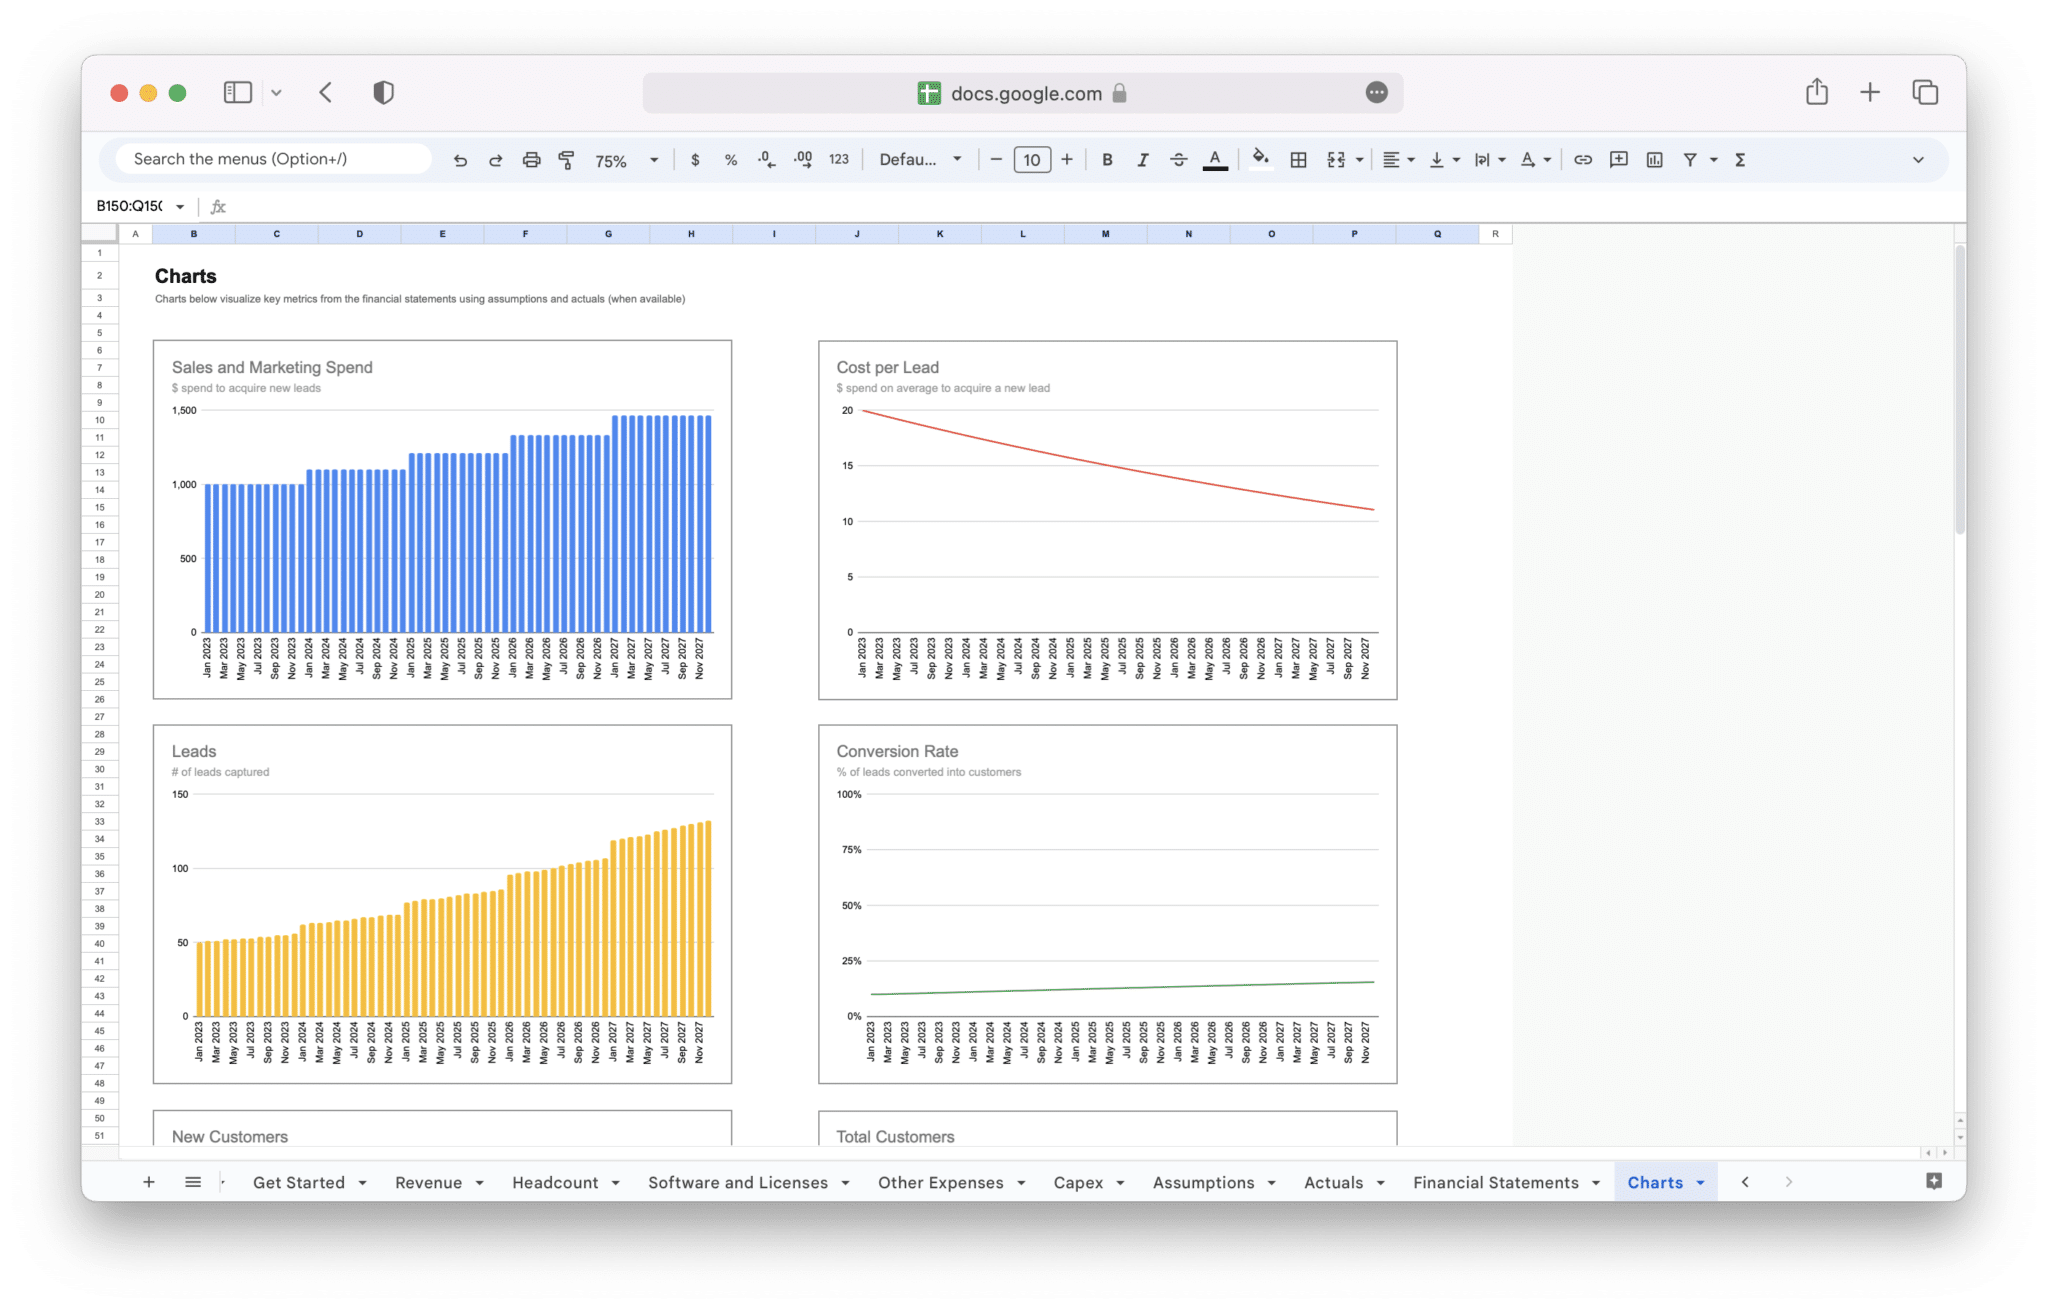Switch to Revenue sheet tab
Image resolution: width=2048 pixels, height=1309 pixels.
click(x=428, y=1182)
